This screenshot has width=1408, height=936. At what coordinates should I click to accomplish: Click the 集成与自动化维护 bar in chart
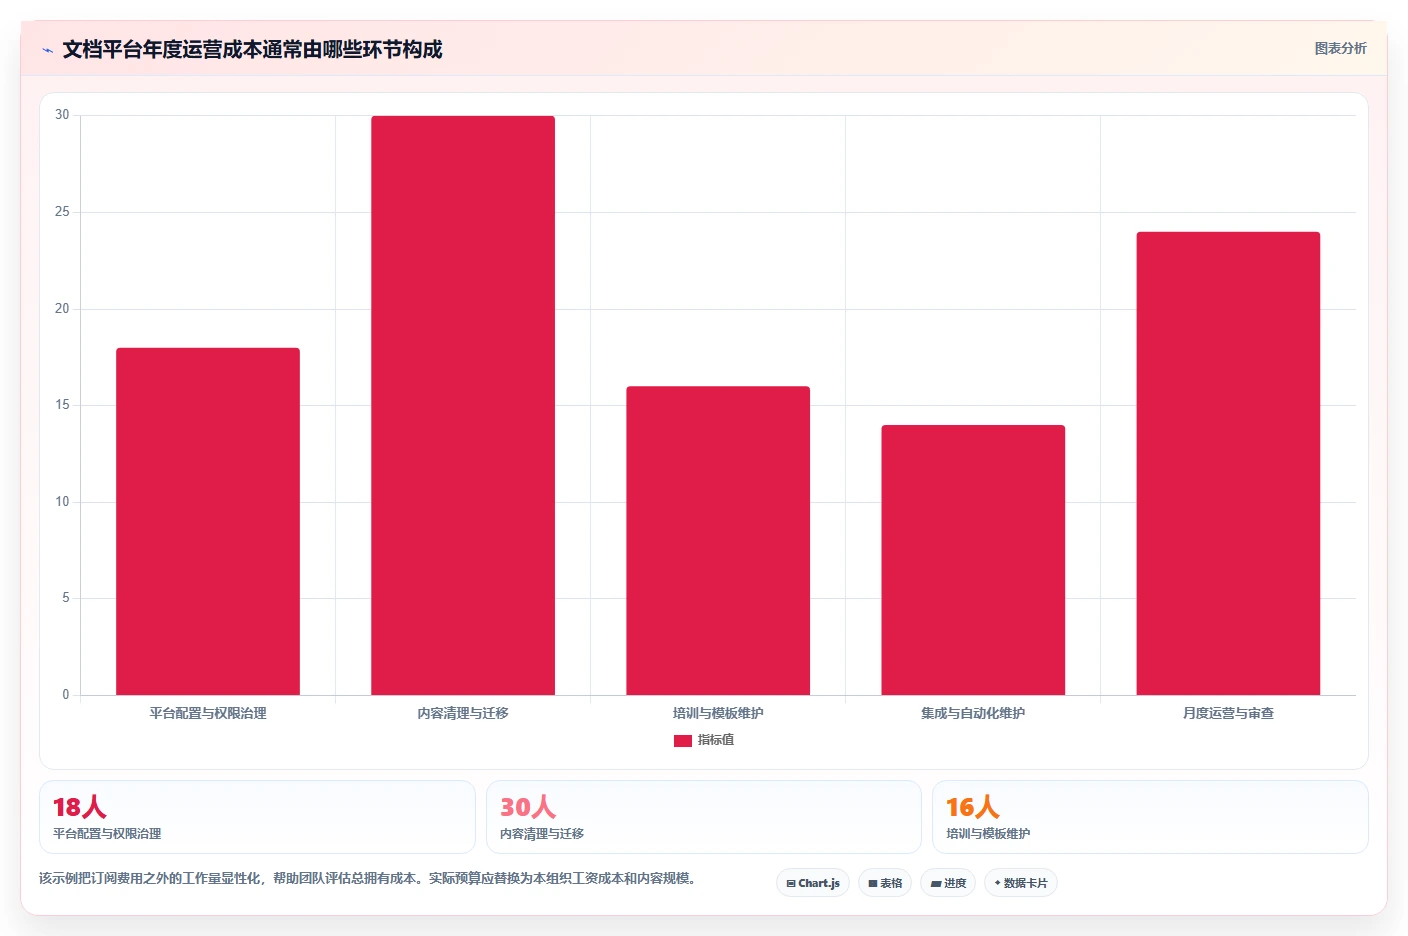973,560
